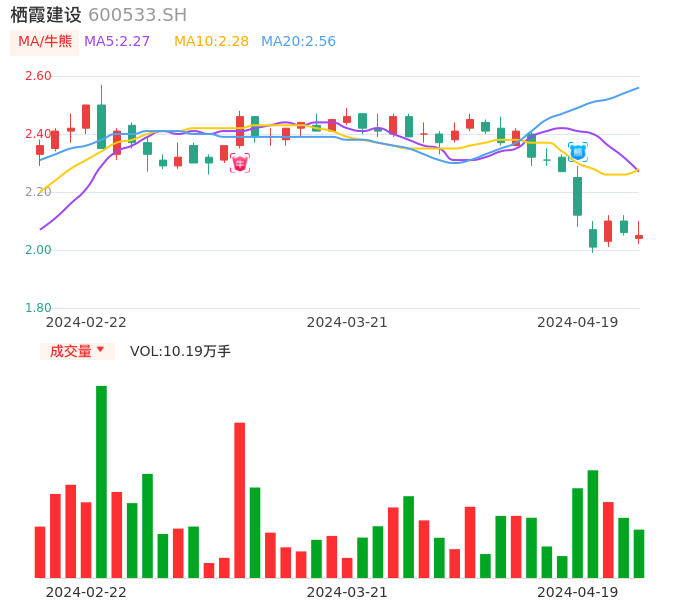Click the 2.00 price axis label

(38, 250)
